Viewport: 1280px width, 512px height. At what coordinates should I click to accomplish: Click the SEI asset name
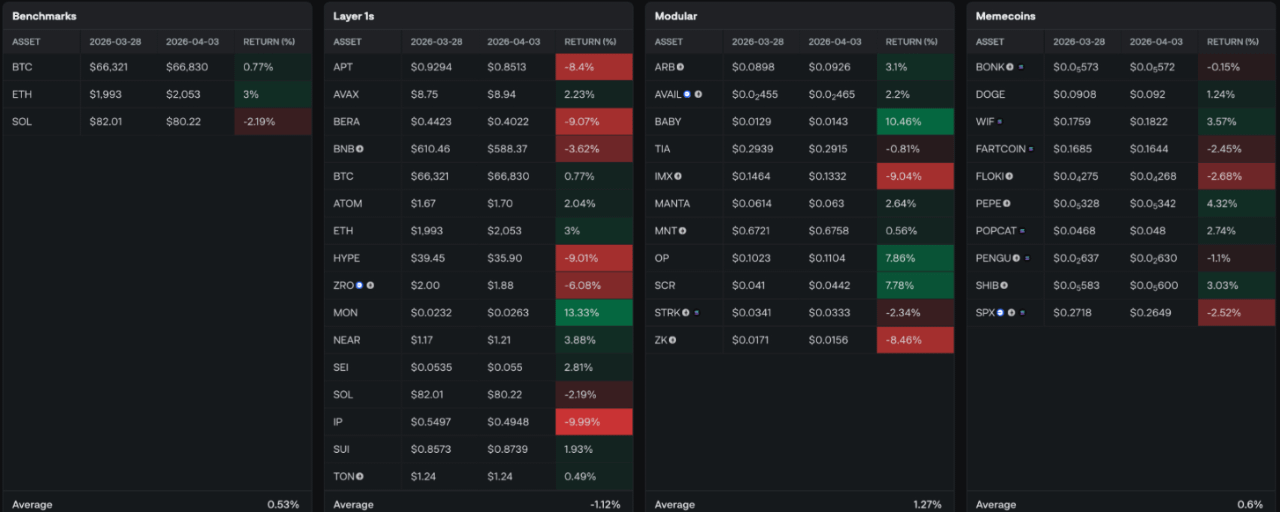tap(342, 367)
